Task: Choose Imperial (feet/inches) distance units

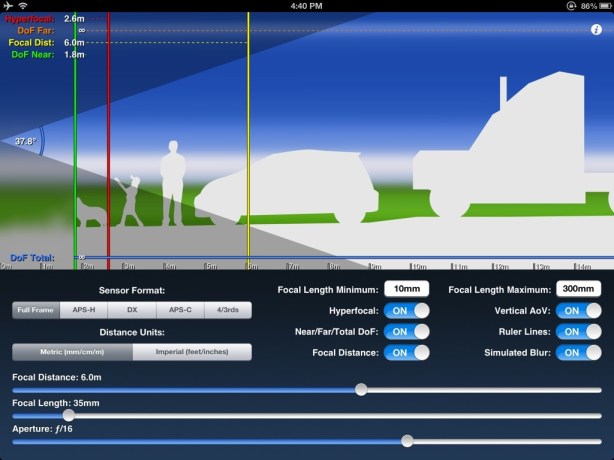Action: pyautogui.click(x=191, y=352)
